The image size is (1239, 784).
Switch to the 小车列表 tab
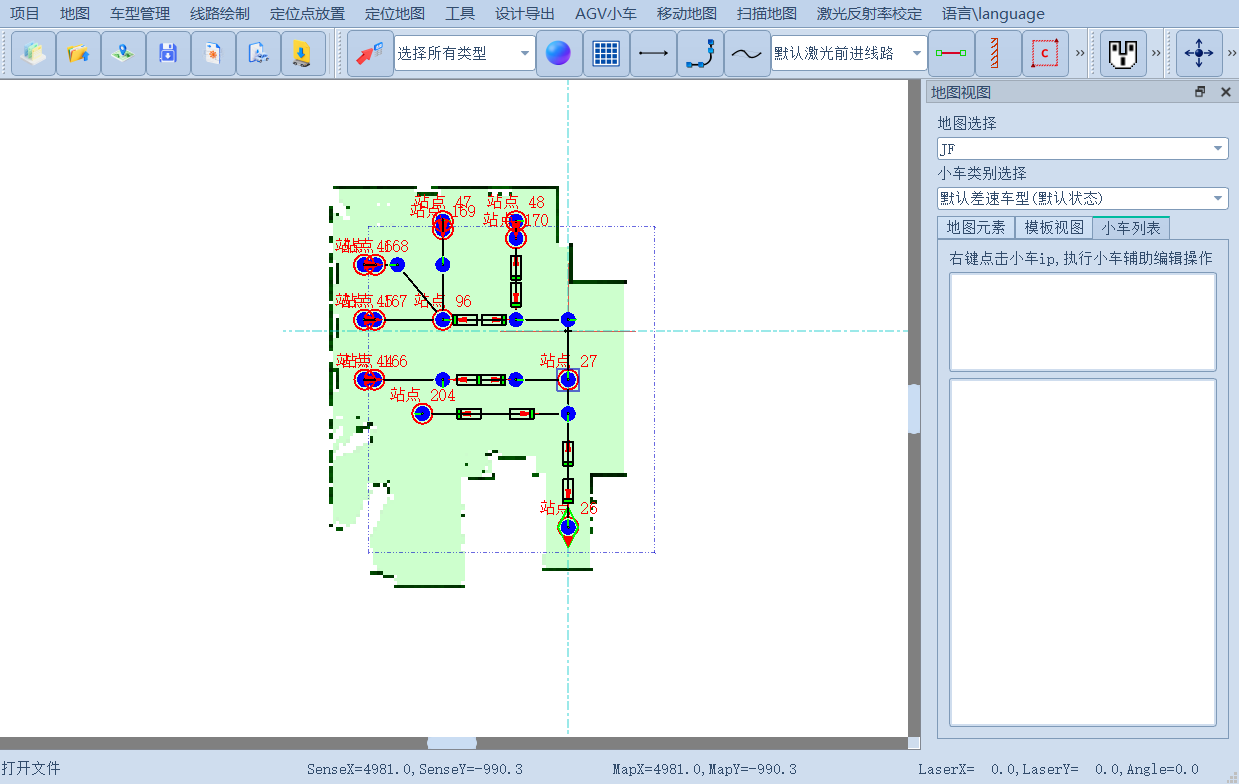coord(1131,227)
